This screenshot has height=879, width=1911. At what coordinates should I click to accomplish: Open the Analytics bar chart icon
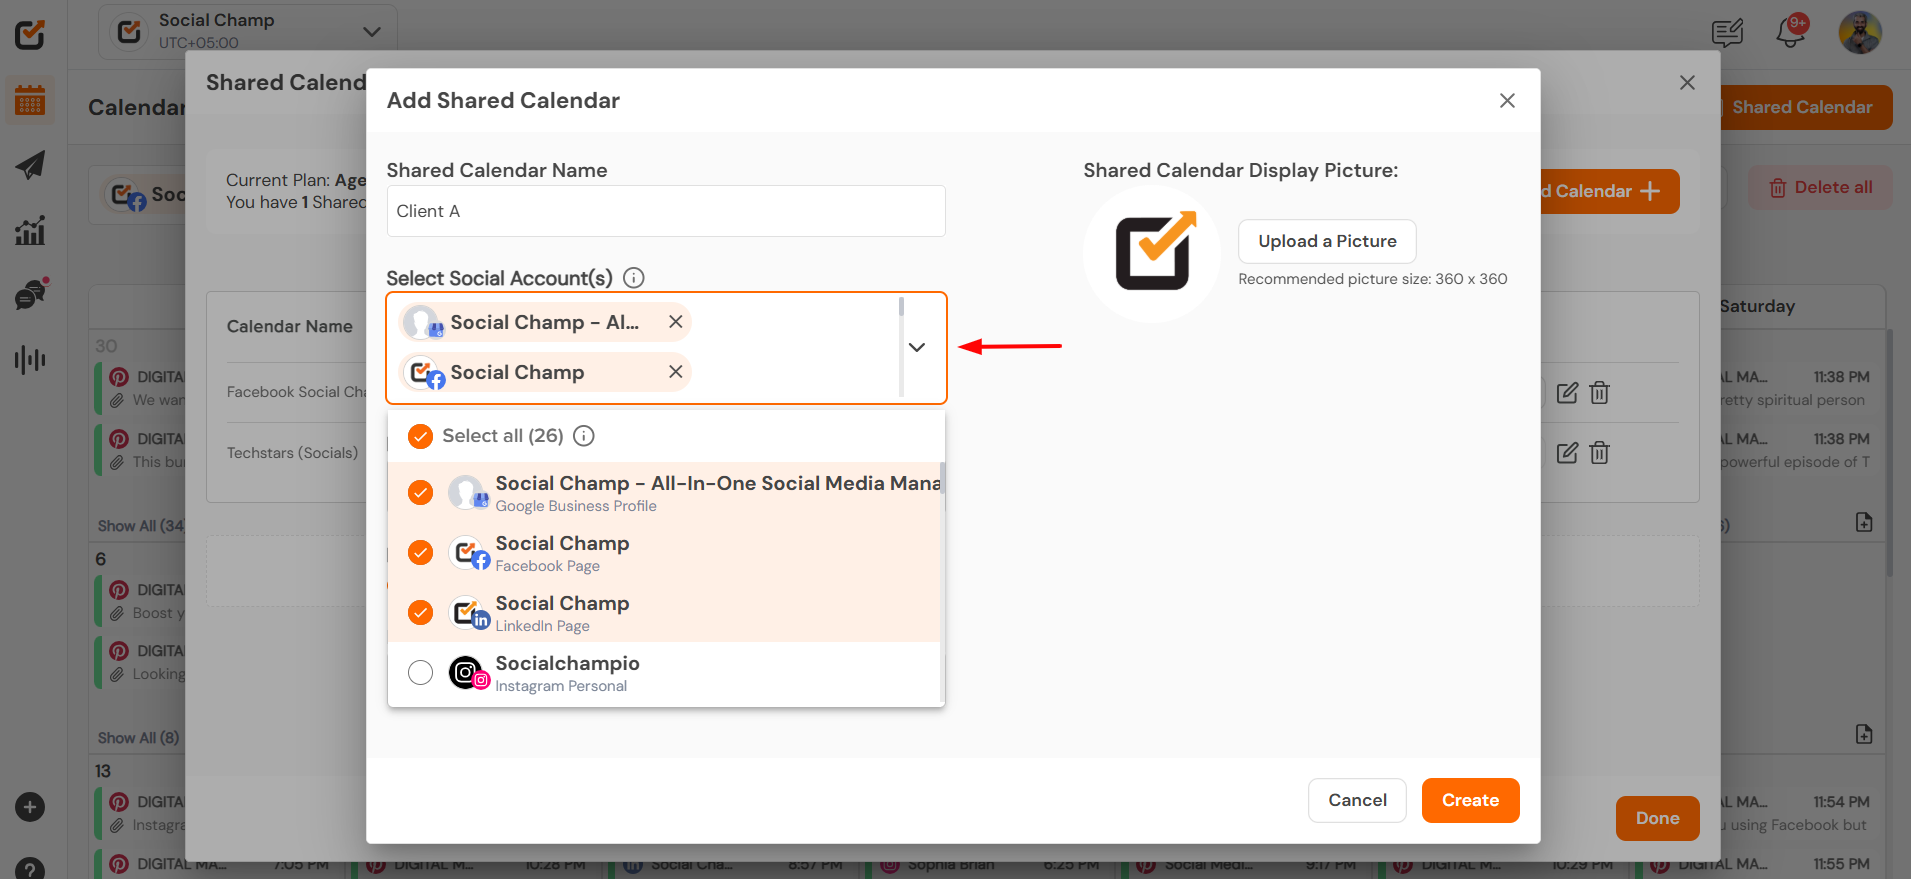(30, 230)
